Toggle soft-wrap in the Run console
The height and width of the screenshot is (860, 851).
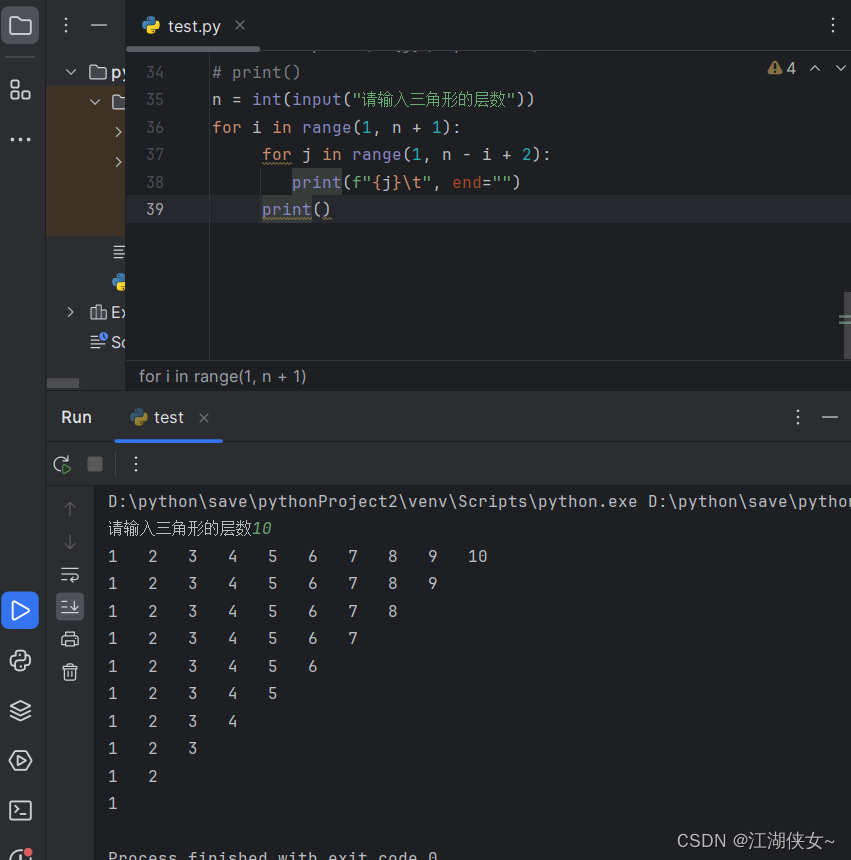click(69, 575)
